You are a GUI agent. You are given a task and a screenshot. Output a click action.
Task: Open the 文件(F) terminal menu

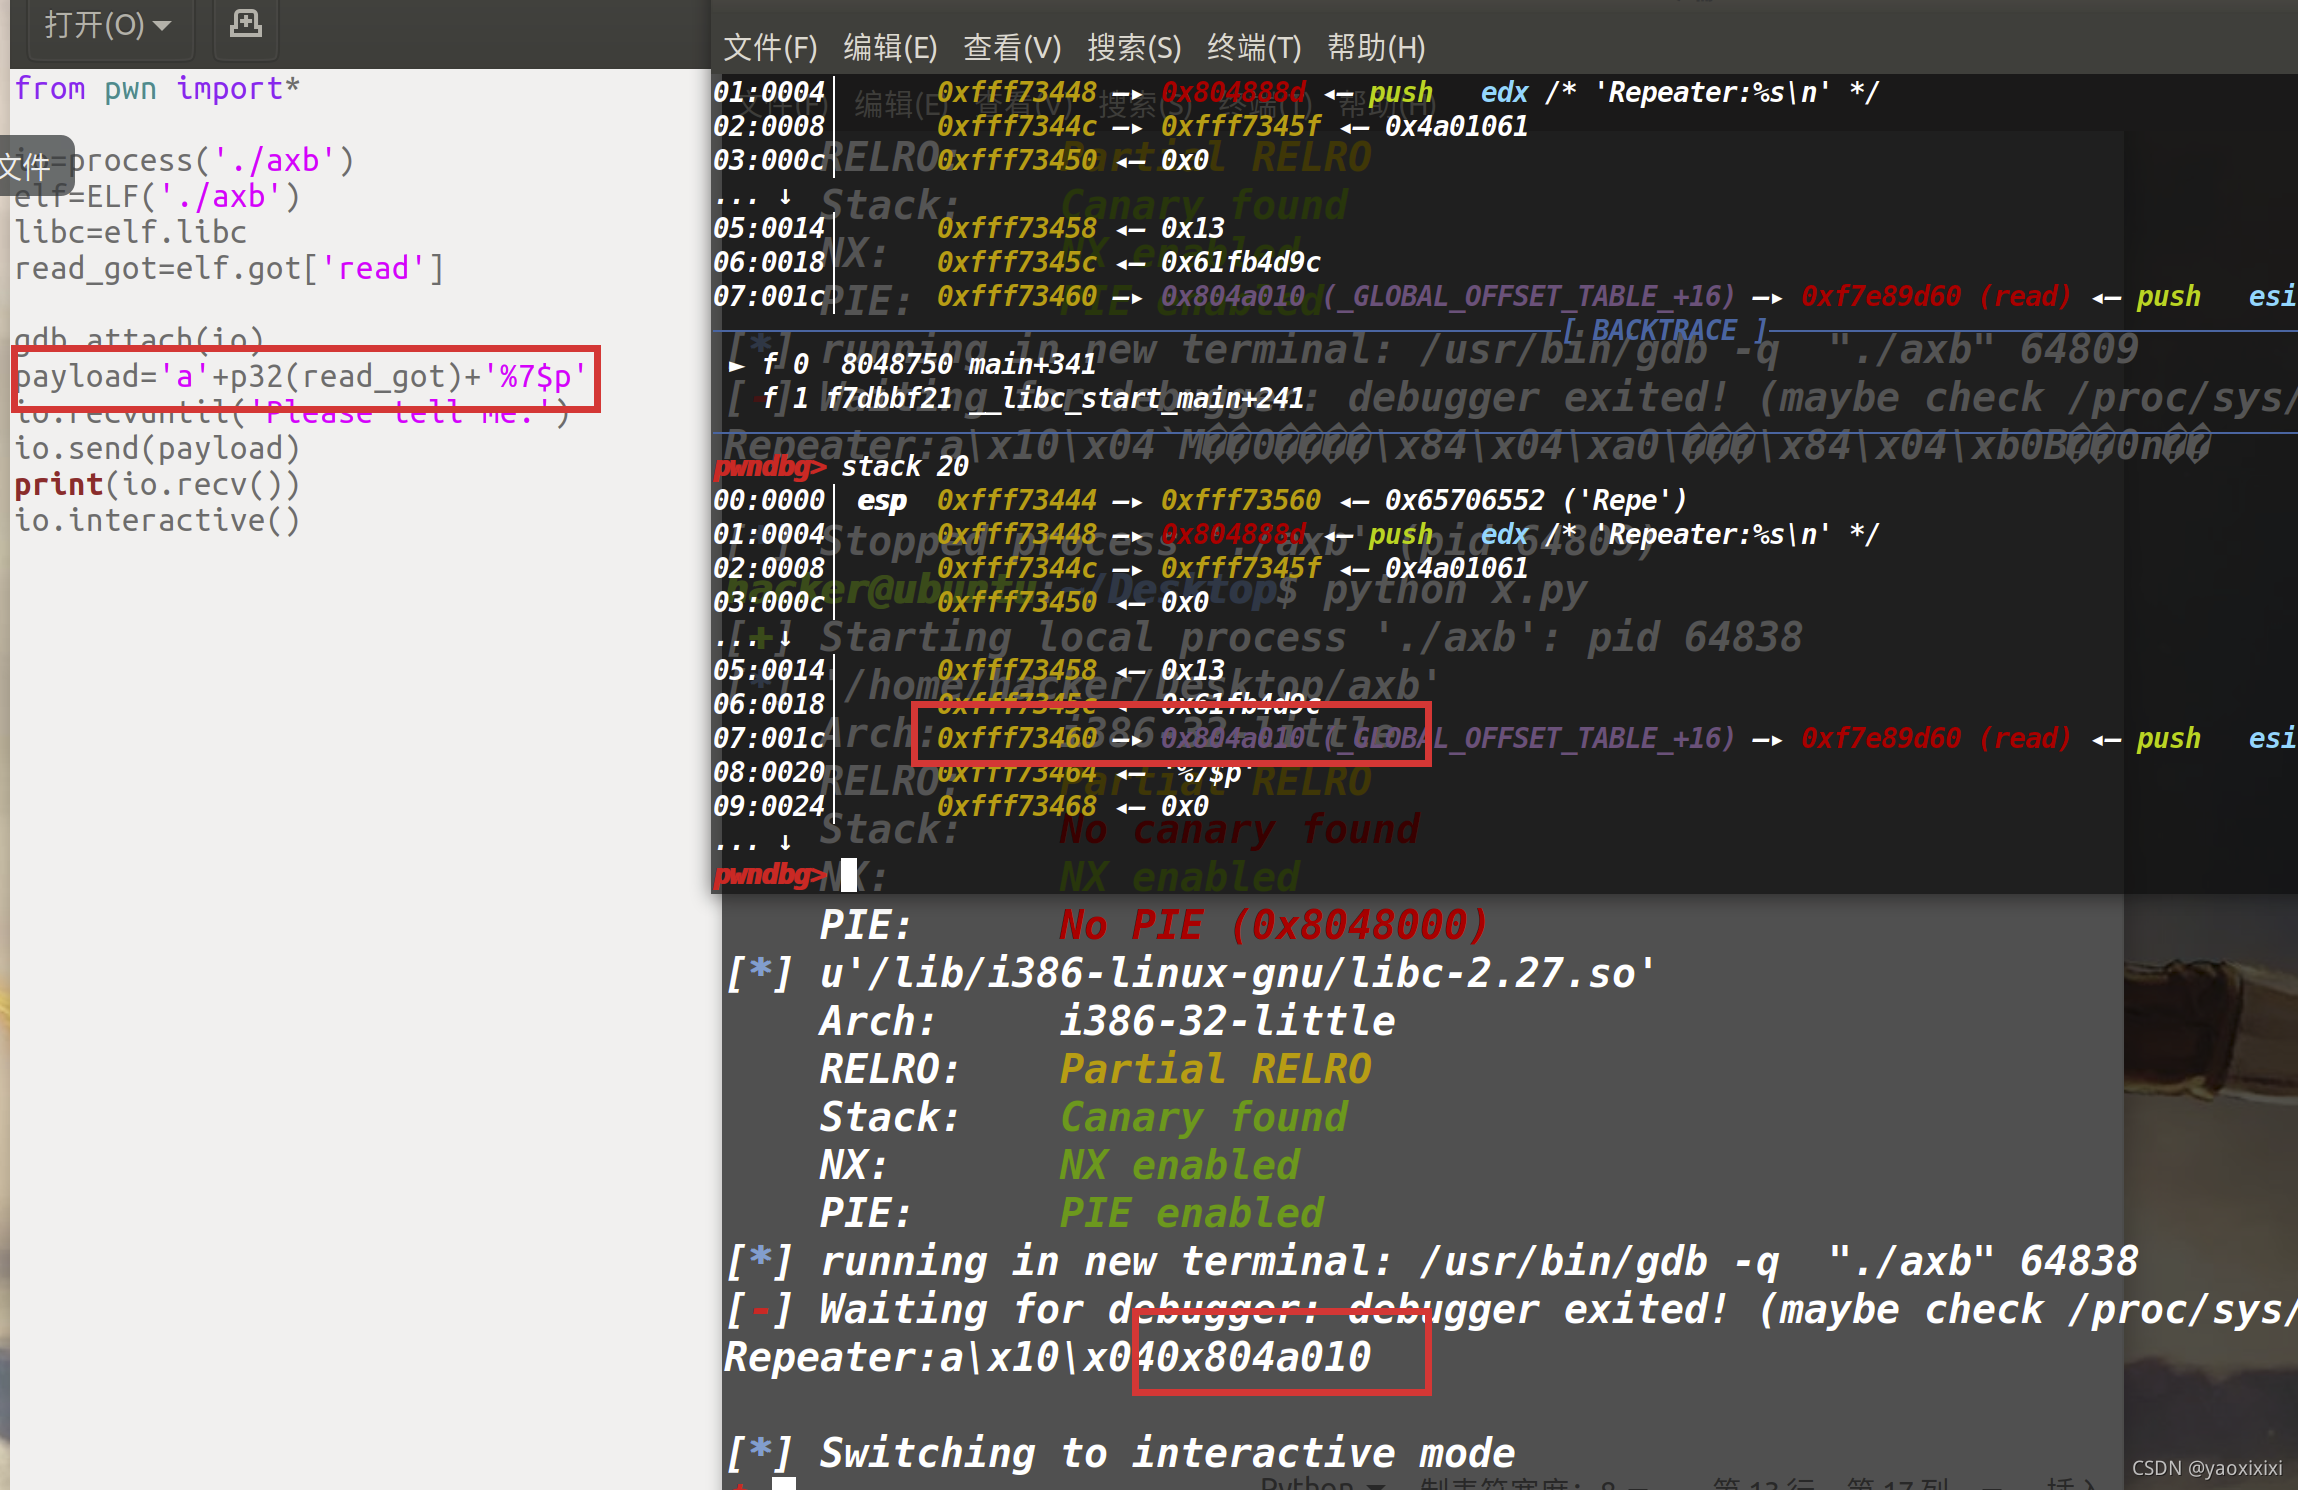pos(769,47)
